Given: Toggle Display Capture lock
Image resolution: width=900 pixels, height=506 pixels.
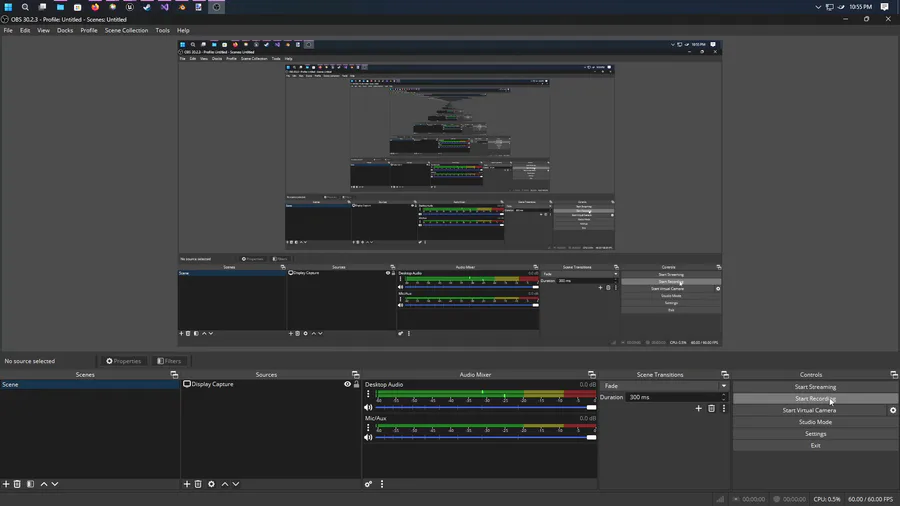Looking at the screenshot, I should (356, 384).
